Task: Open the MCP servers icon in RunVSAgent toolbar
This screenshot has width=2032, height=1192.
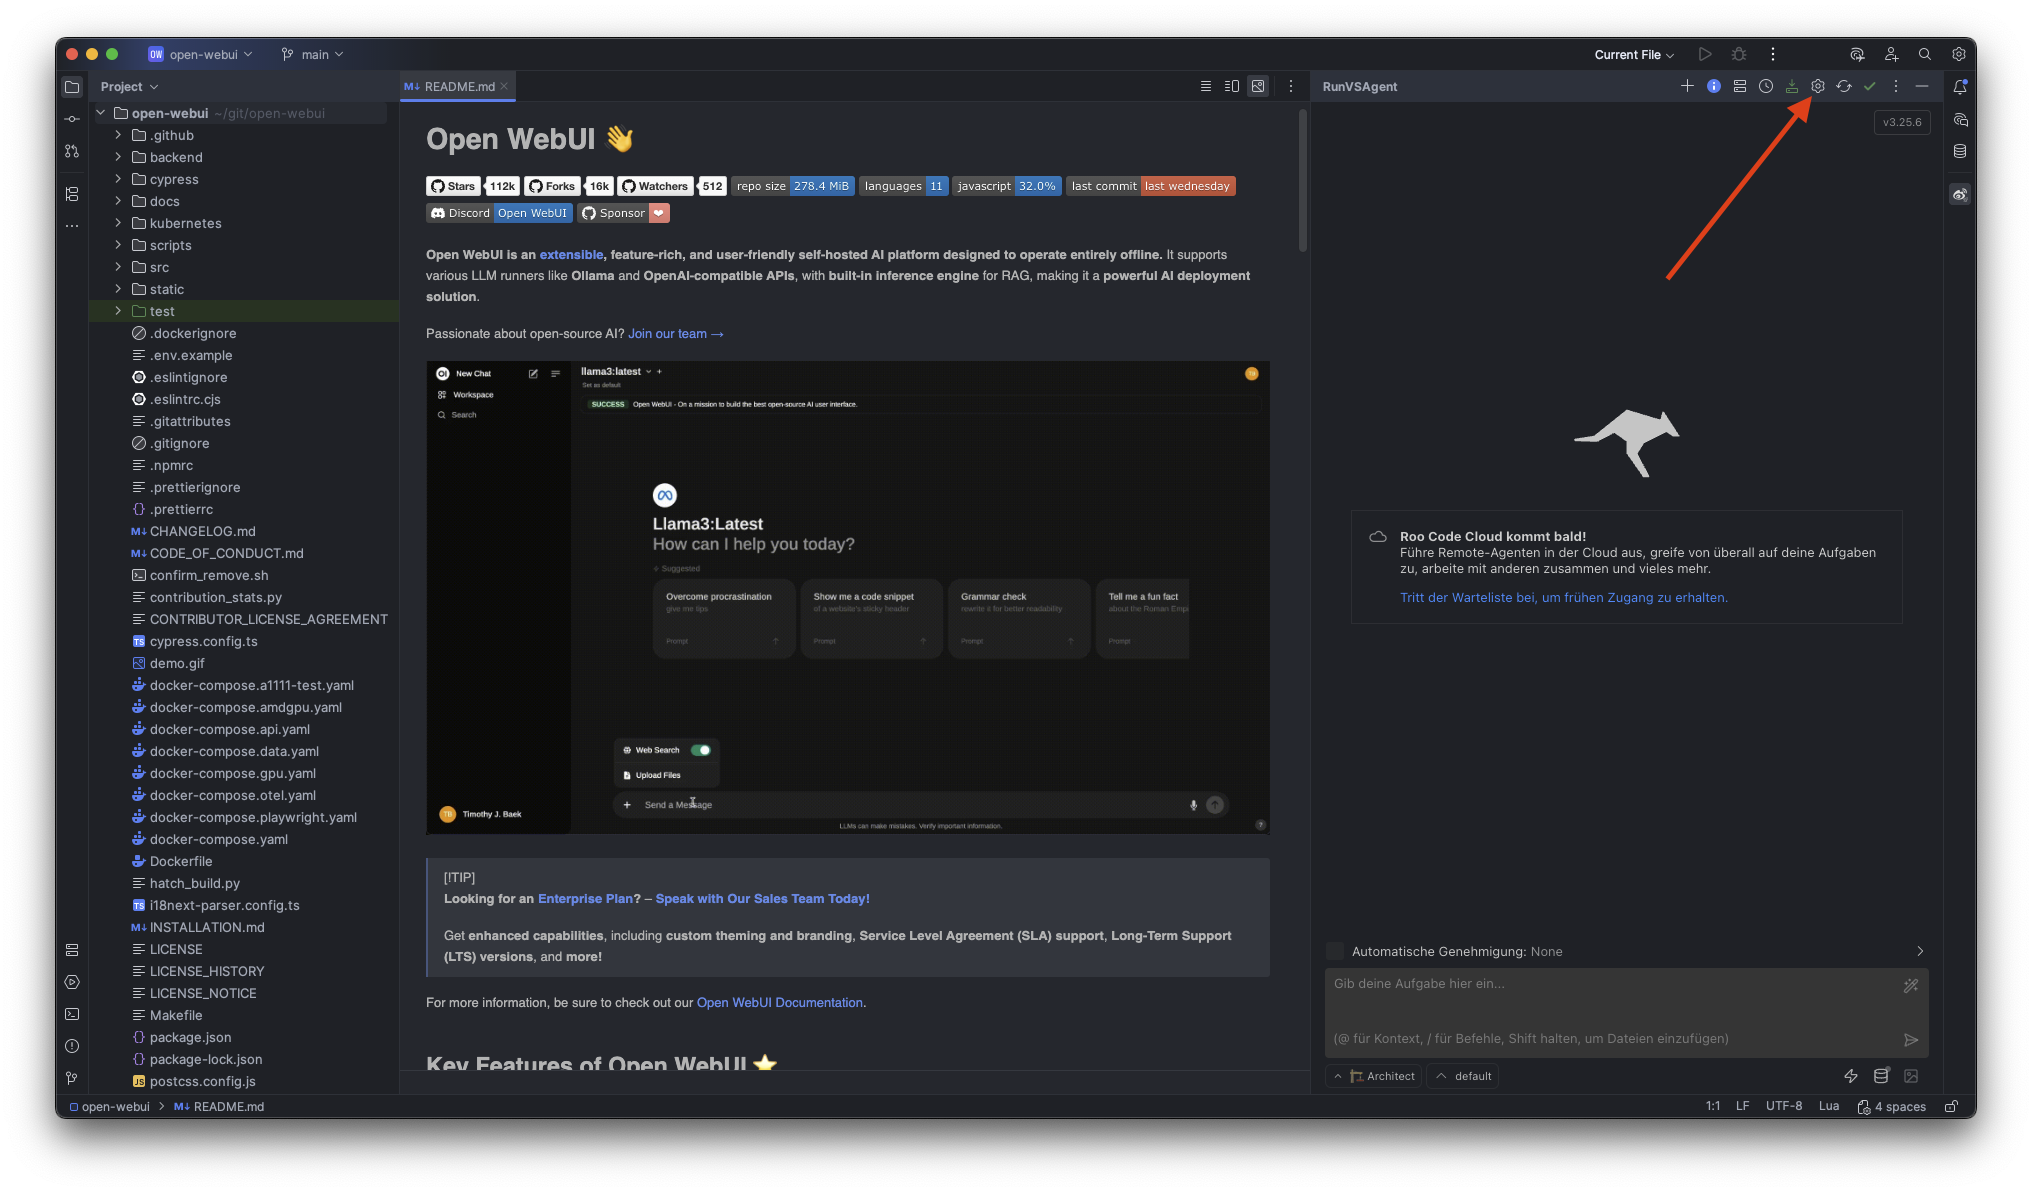Action: (1740, 86)
